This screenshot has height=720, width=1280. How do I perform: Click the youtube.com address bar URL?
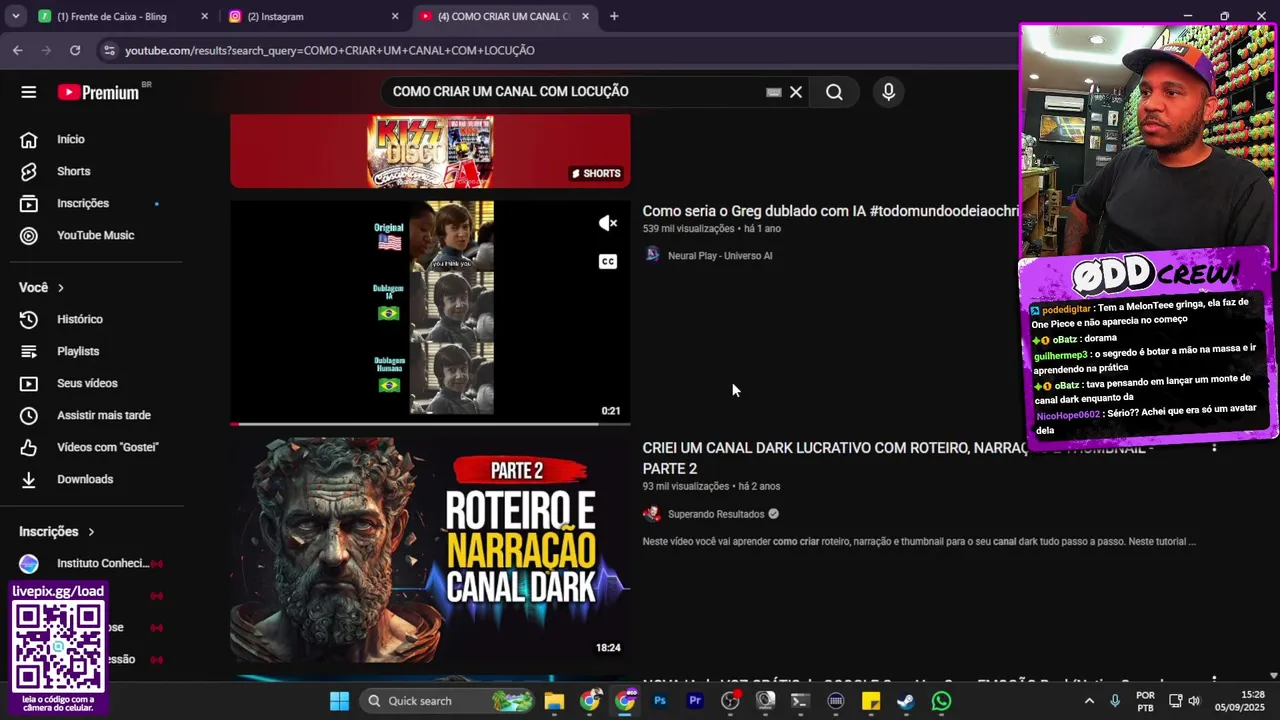(x=330, y=50)
